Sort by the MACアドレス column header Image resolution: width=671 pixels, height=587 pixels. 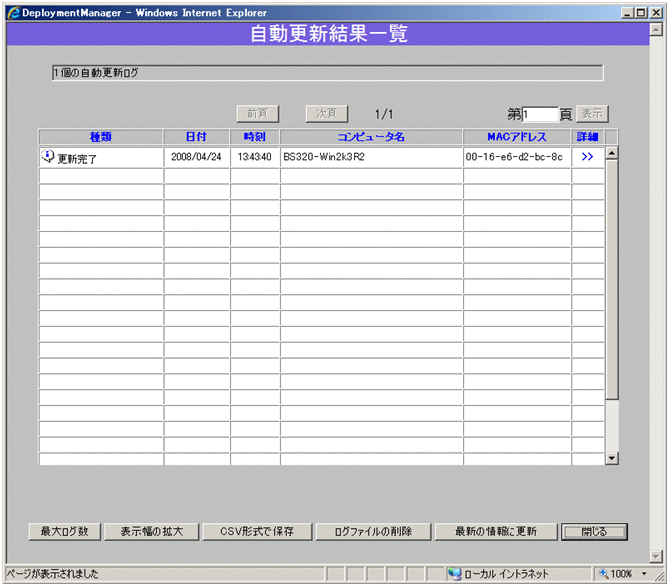pyautogui.click(x=517, y=137)
